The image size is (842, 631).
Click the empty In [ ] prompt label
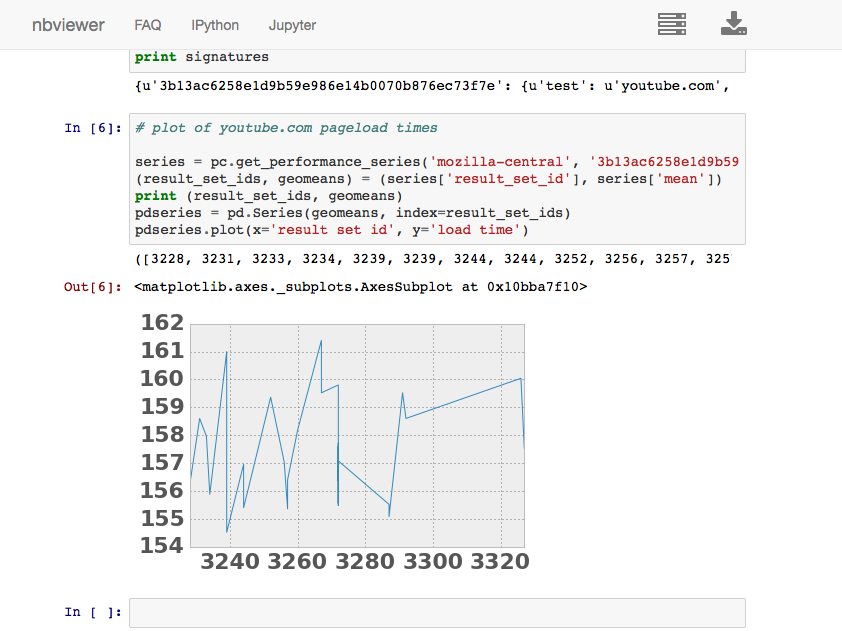coord(93,612)
